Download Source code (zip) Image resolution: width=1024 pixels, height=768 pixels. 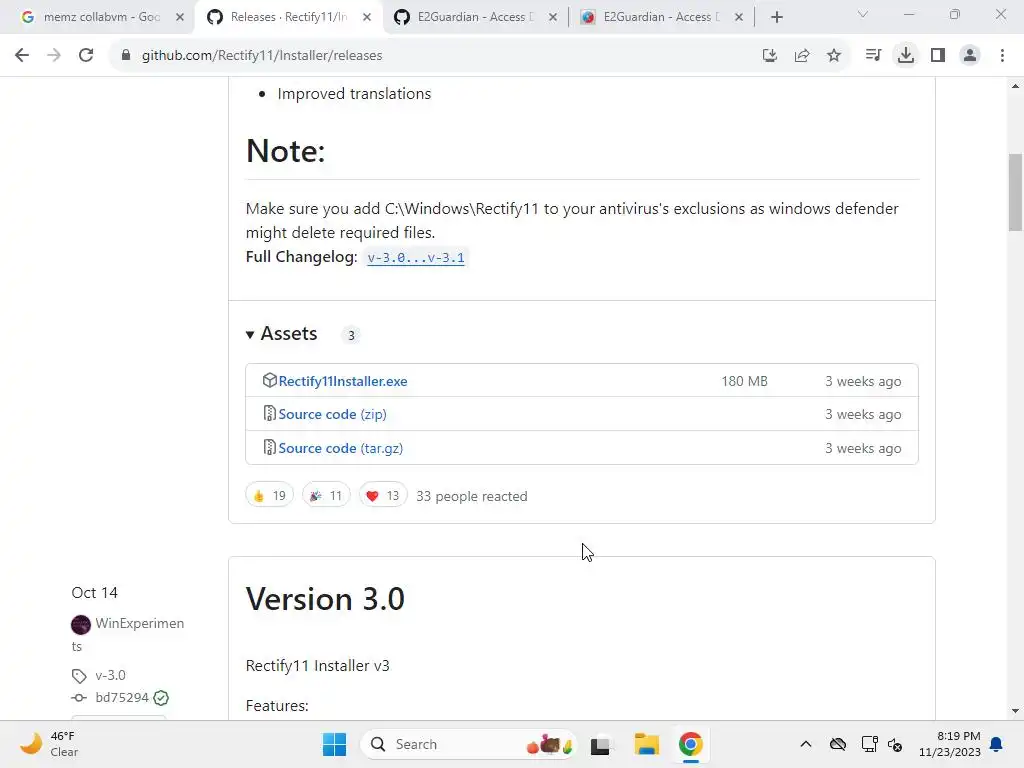[332, 414]
